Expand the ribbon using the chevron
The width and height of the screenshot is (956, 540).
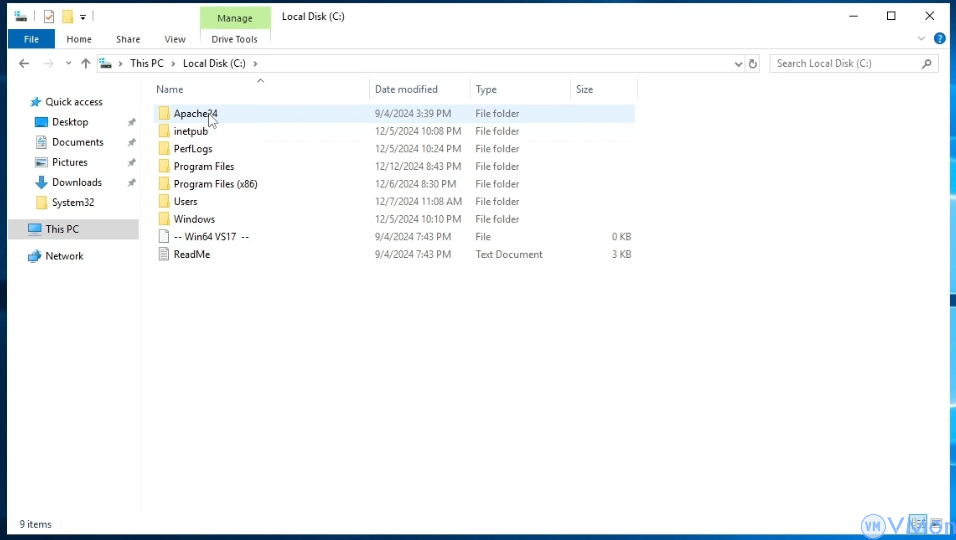[922, 39]
